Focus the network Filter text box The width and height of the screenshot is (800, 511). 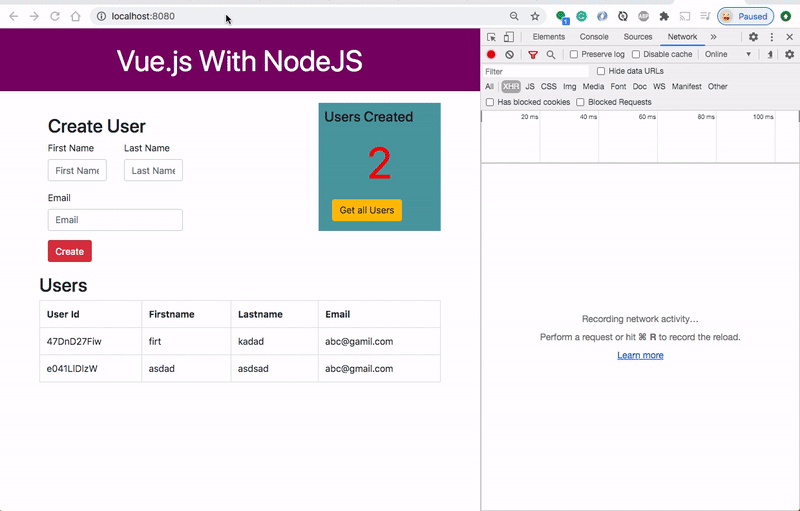536,71
